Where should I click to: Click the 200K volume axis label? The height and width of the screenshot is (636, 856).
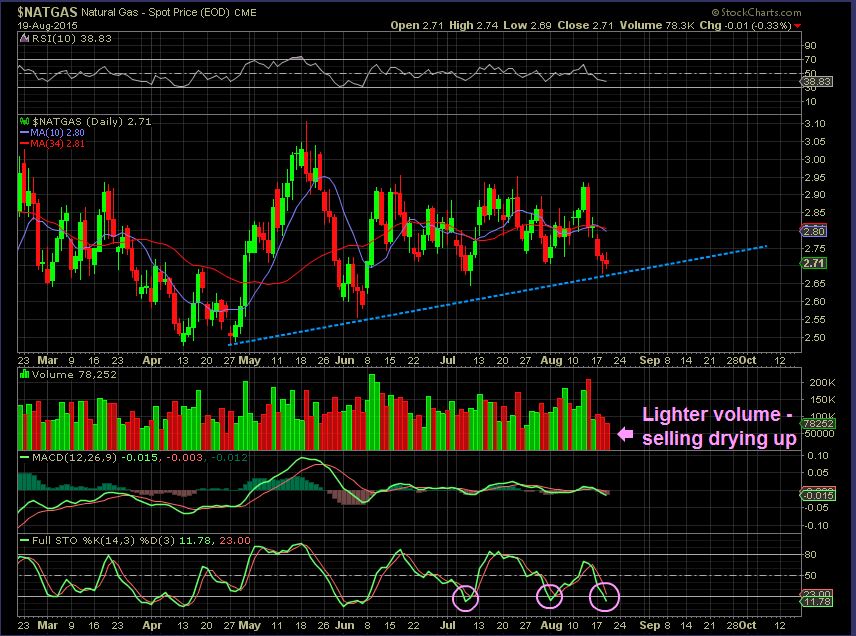point(822,383)
